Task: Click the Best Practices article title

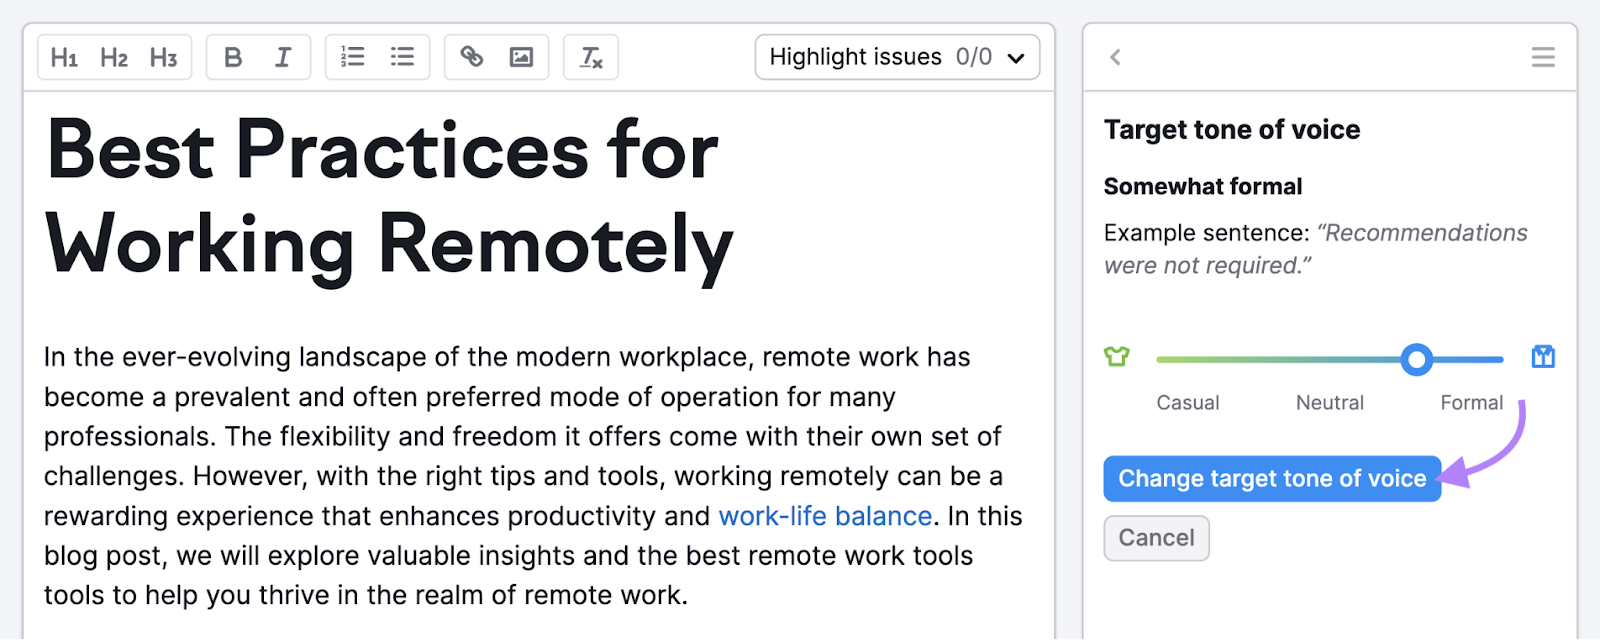Action: coord(389,198)
